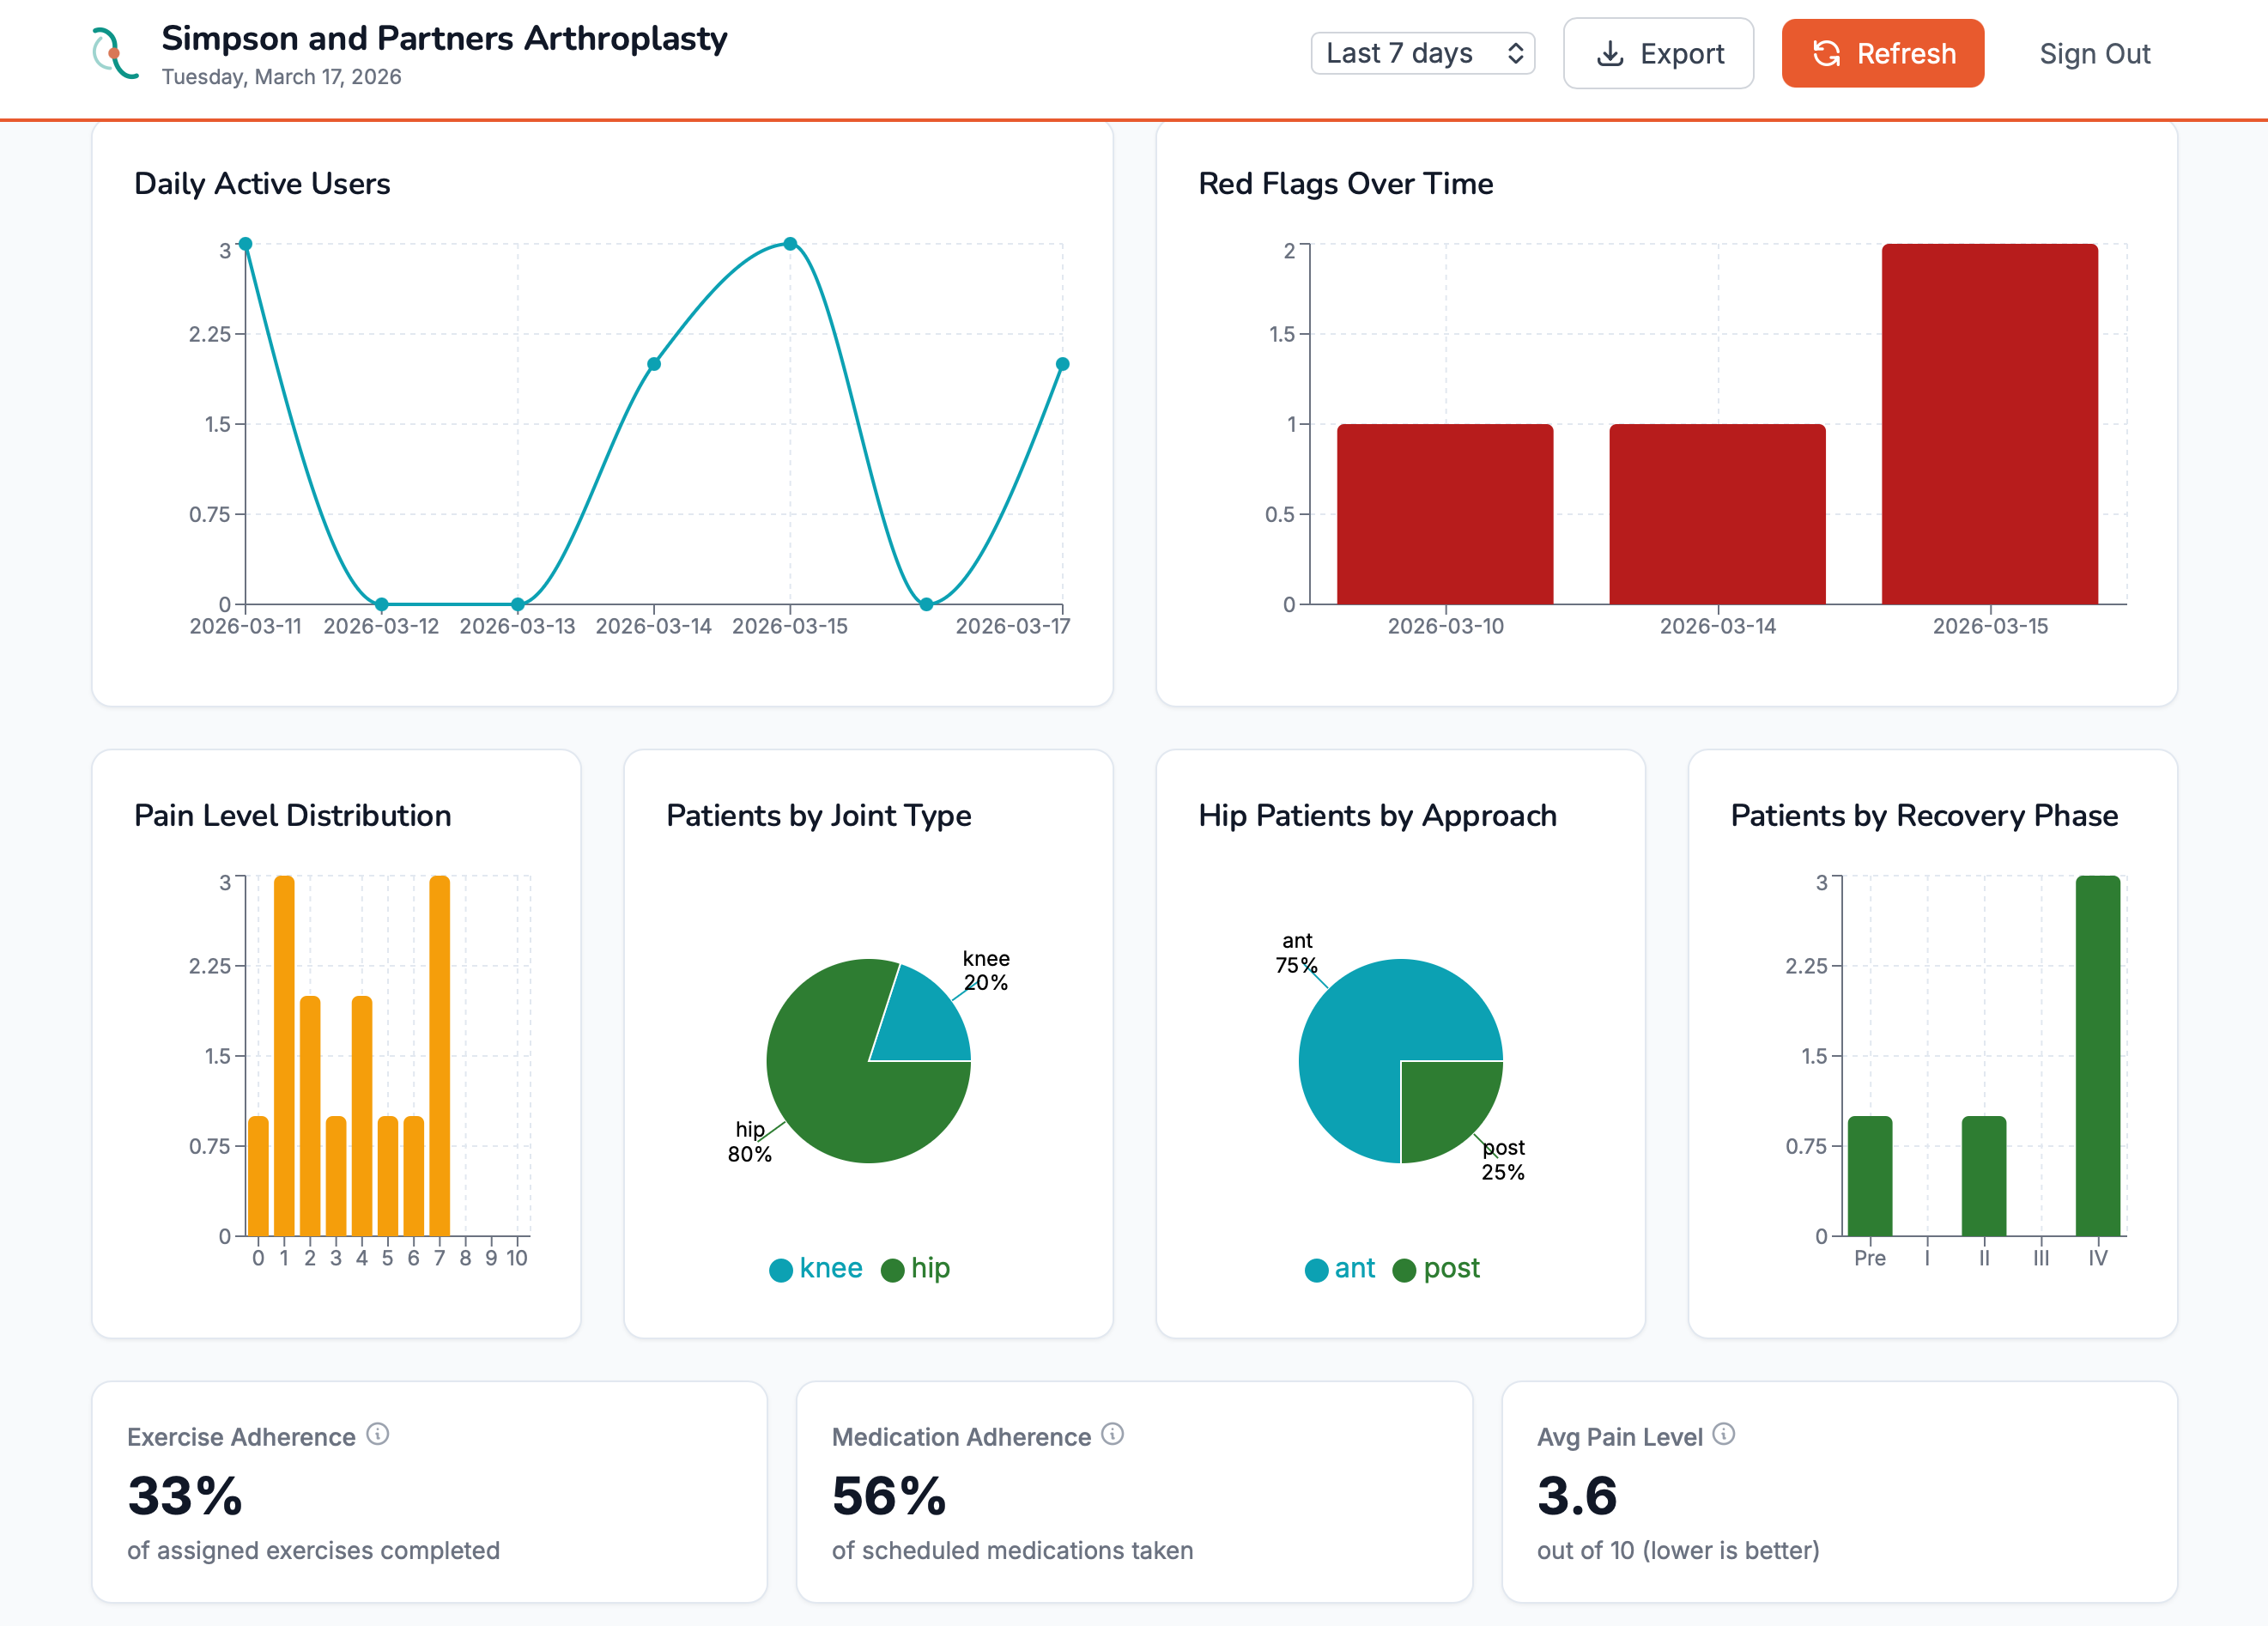Click the Exercise Adherence info icon

377,1434
